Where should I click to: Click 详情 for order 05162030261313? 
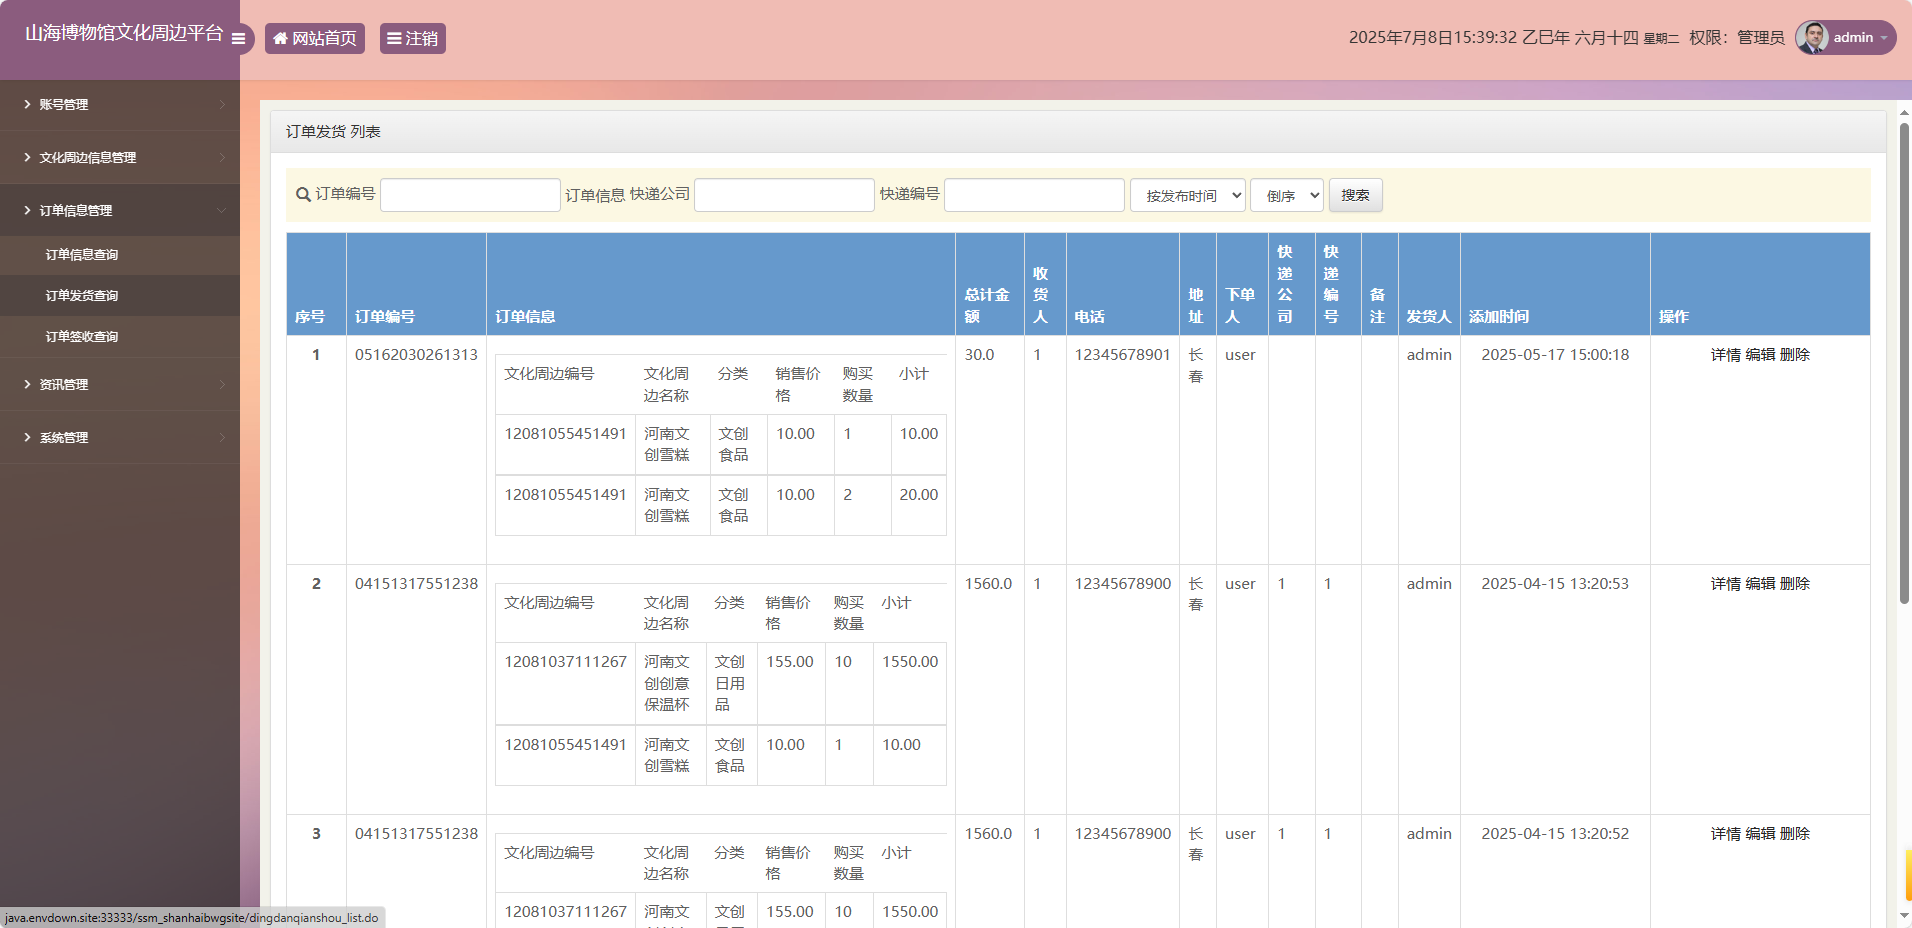click(1725, 355)
